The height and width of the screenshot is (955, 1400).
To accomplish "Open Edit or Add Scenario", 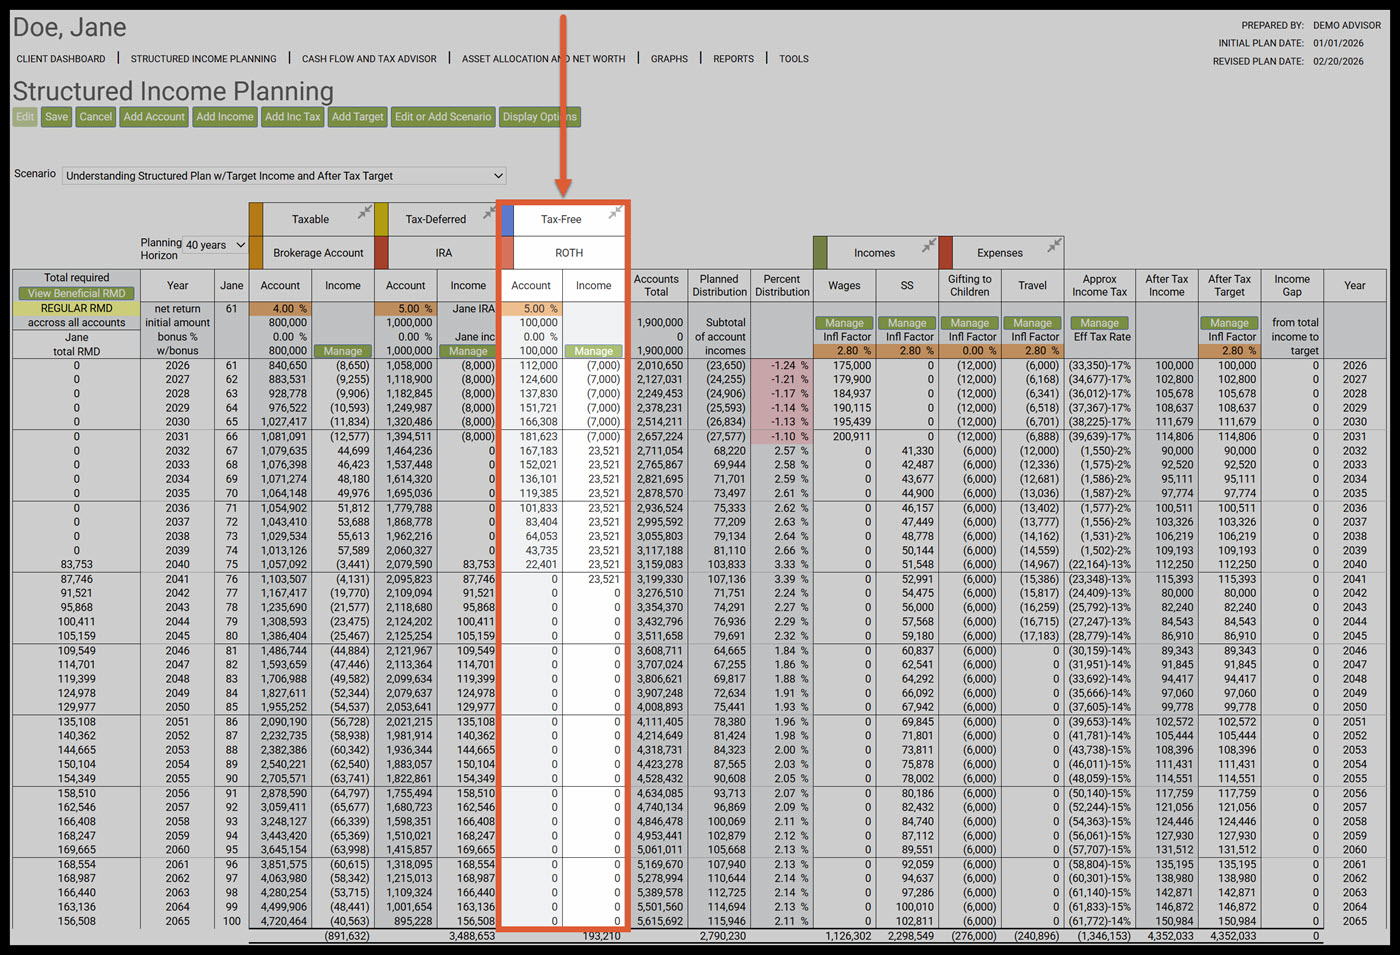I will (x=443, y=117).
